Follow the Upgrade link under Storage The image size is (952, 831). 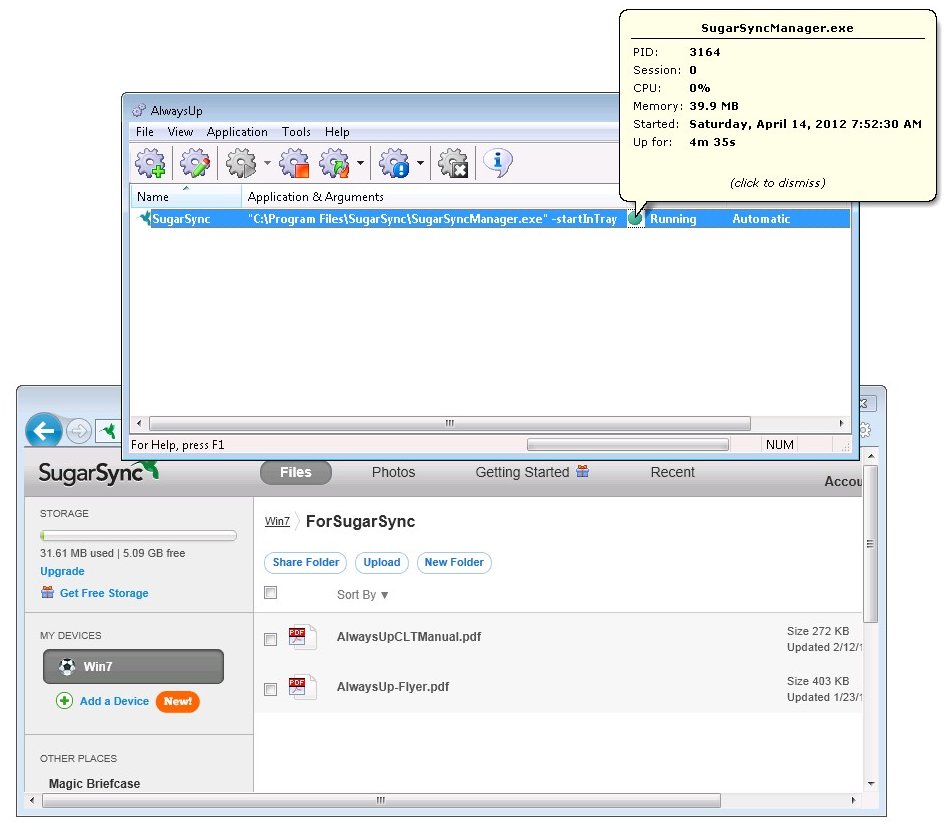pyautogui.click(x=62, y=571)
